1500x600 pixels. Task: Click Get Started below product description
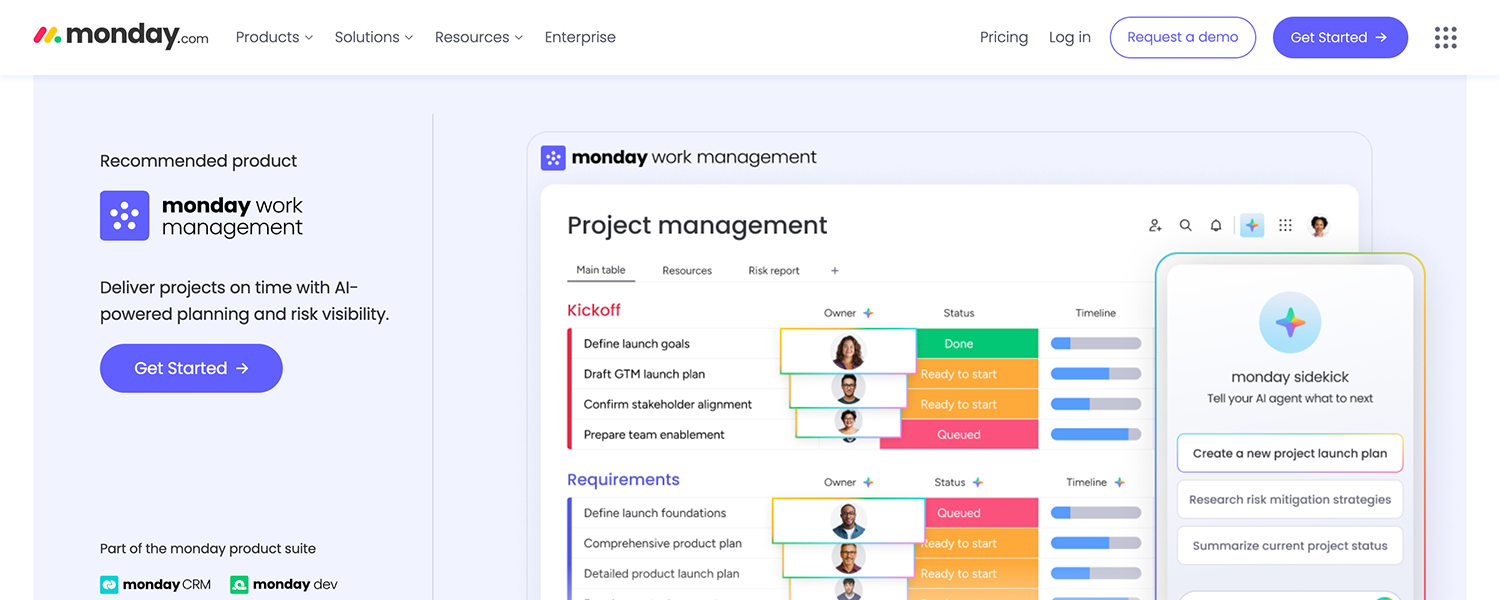point(191,368)
